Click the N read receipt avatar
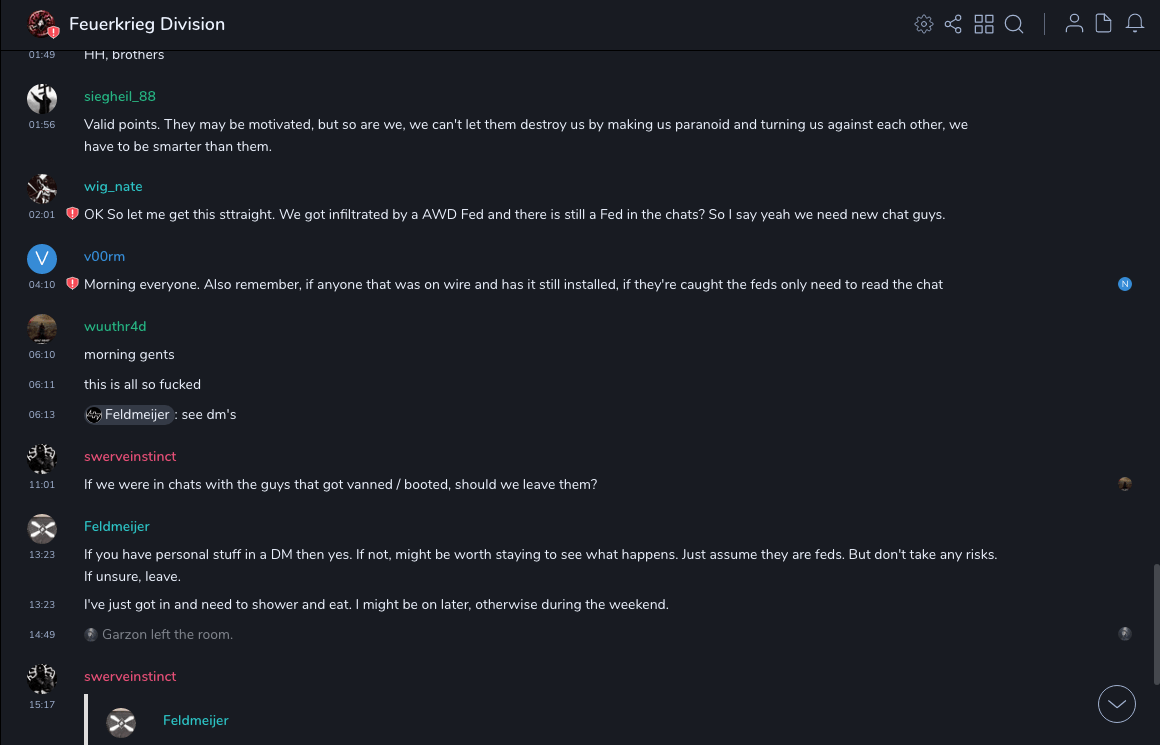 [x=1125, y=284]
